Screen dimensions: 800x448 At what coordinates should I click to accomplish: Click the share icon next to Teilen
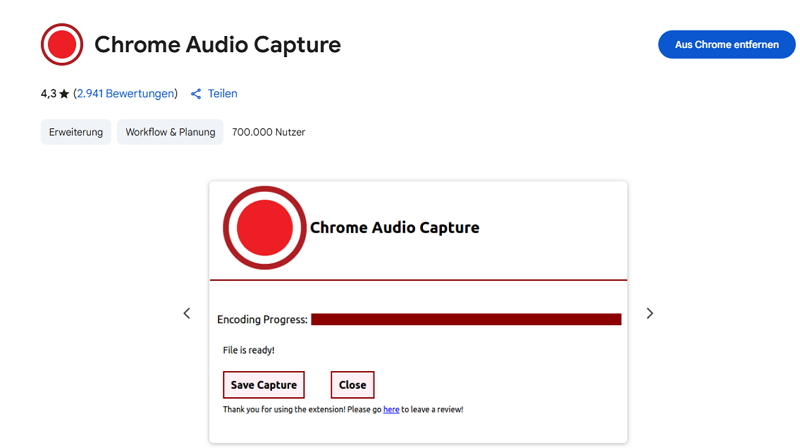(196, 94)
